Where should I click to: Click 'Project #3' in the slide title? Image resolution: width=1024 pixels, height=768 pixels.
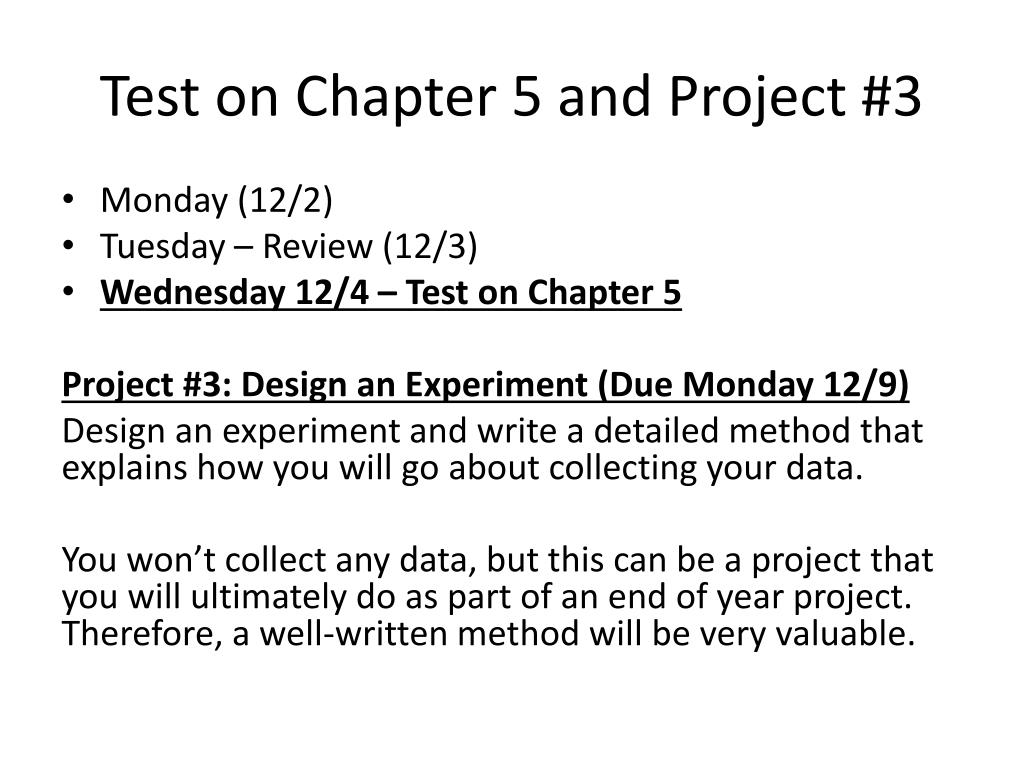[x=795, y=97]
